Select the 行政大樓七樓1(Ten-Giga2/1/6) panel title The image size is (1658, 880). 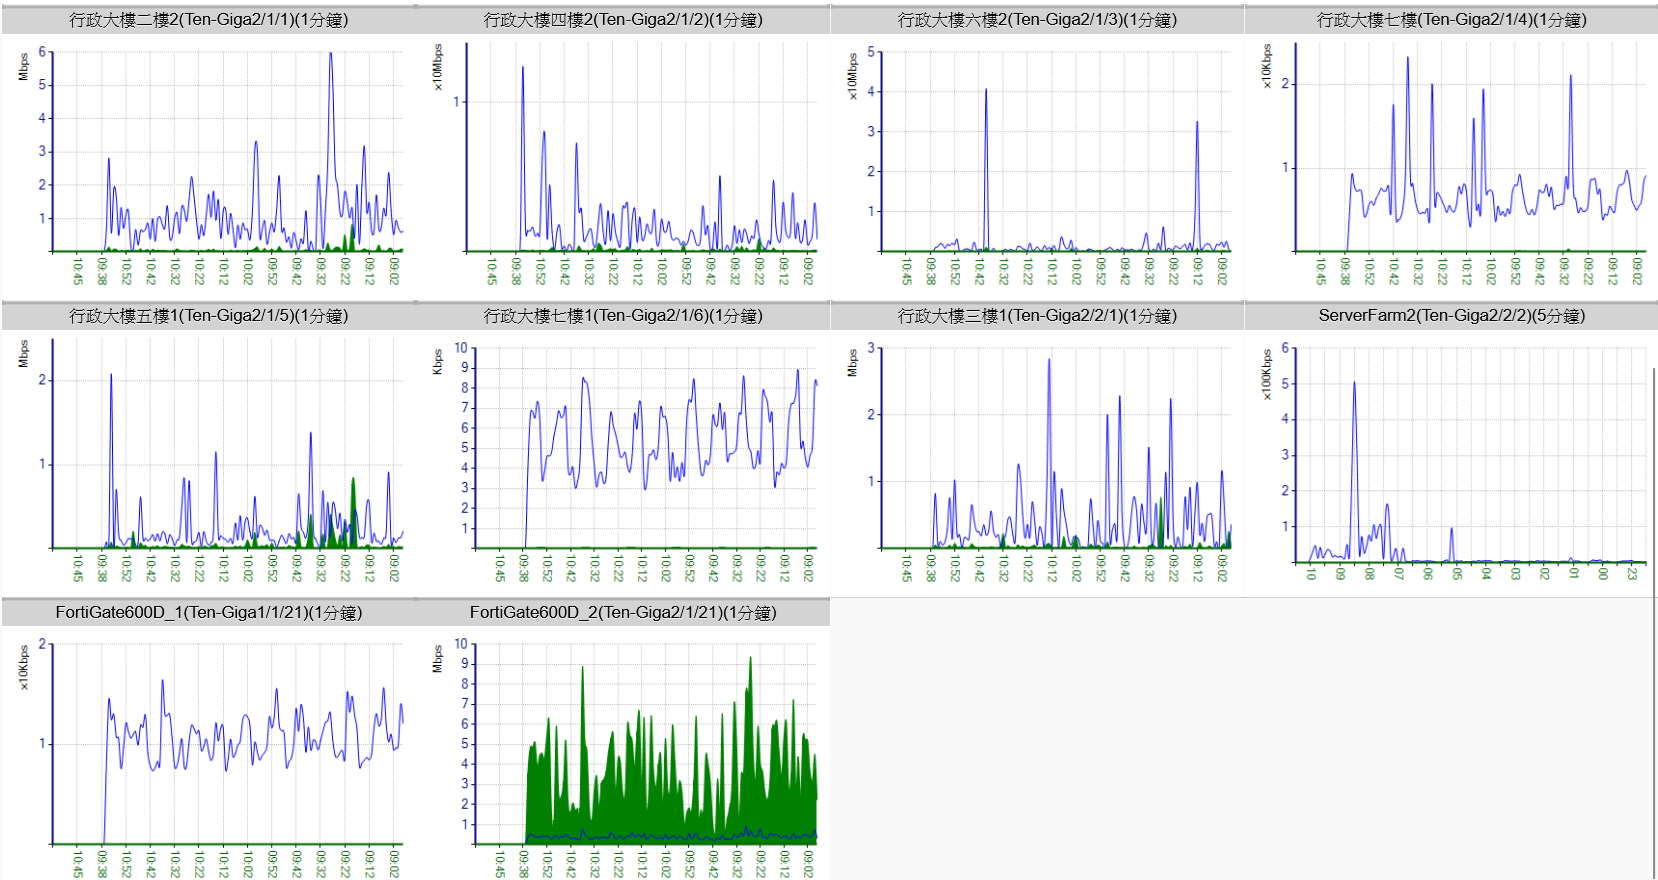[623, 316]
